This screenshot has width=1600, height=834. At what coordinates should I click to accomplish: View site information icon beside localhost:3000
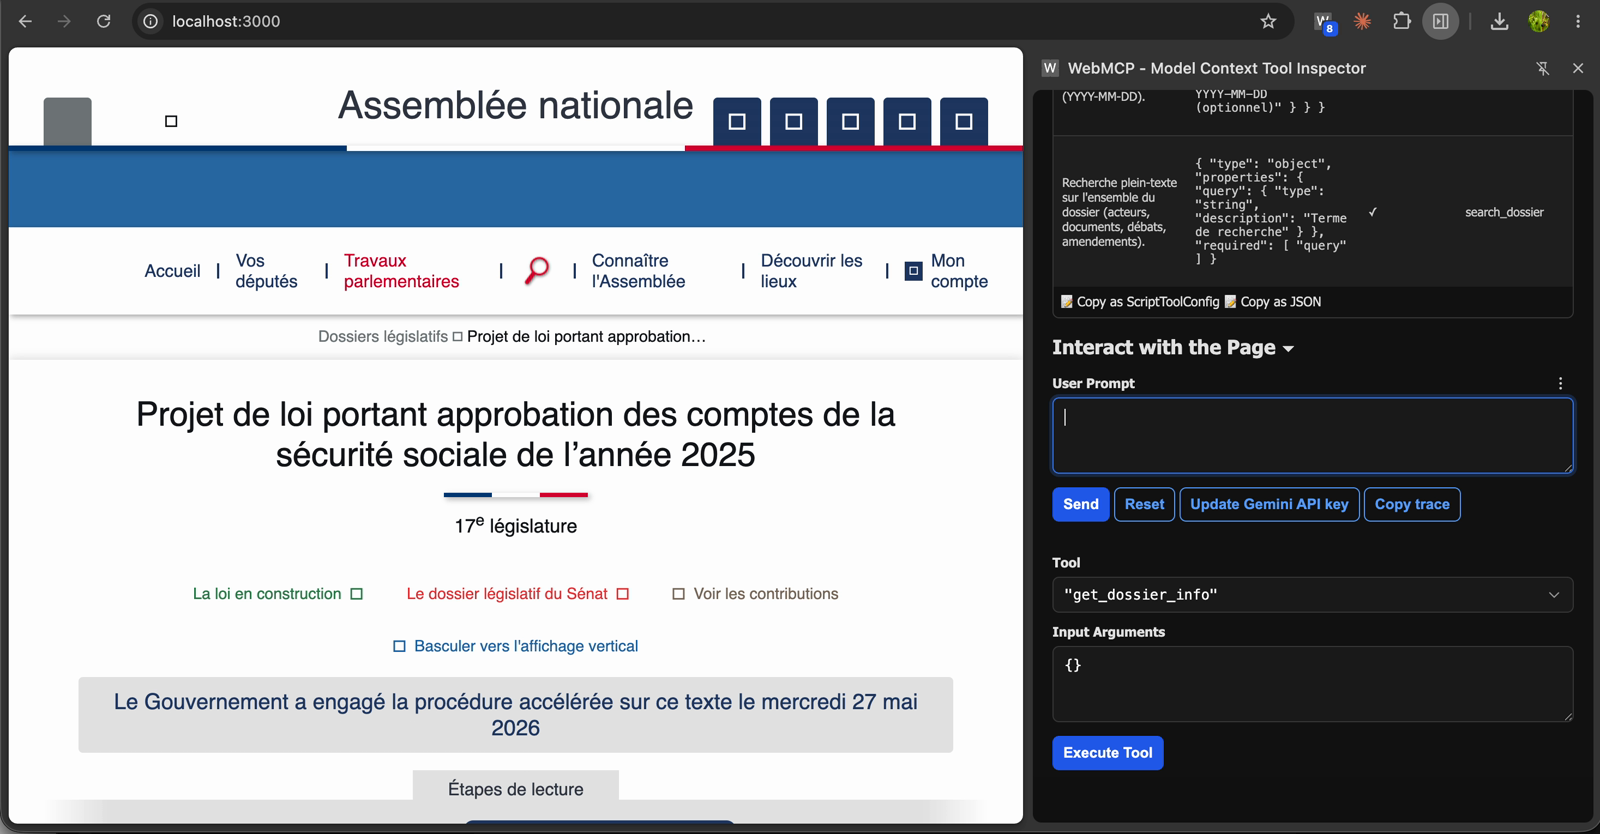click(x=150, y=21)
